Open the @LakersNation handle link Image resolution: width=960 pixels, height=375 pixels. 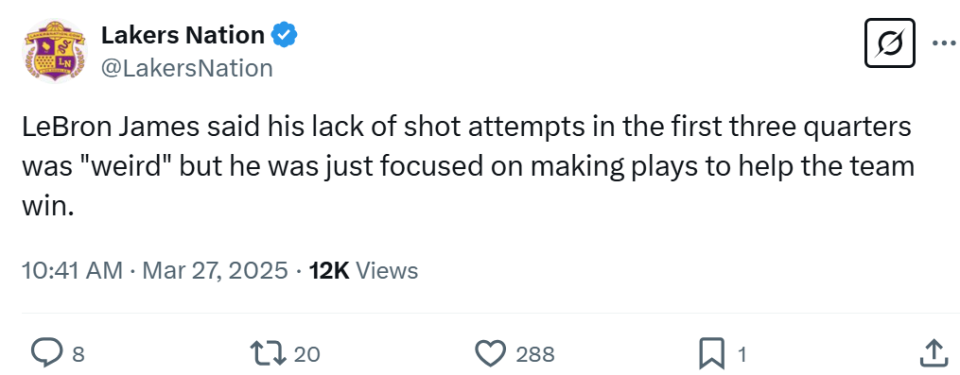pyautogui.click(x=187, y=68)
